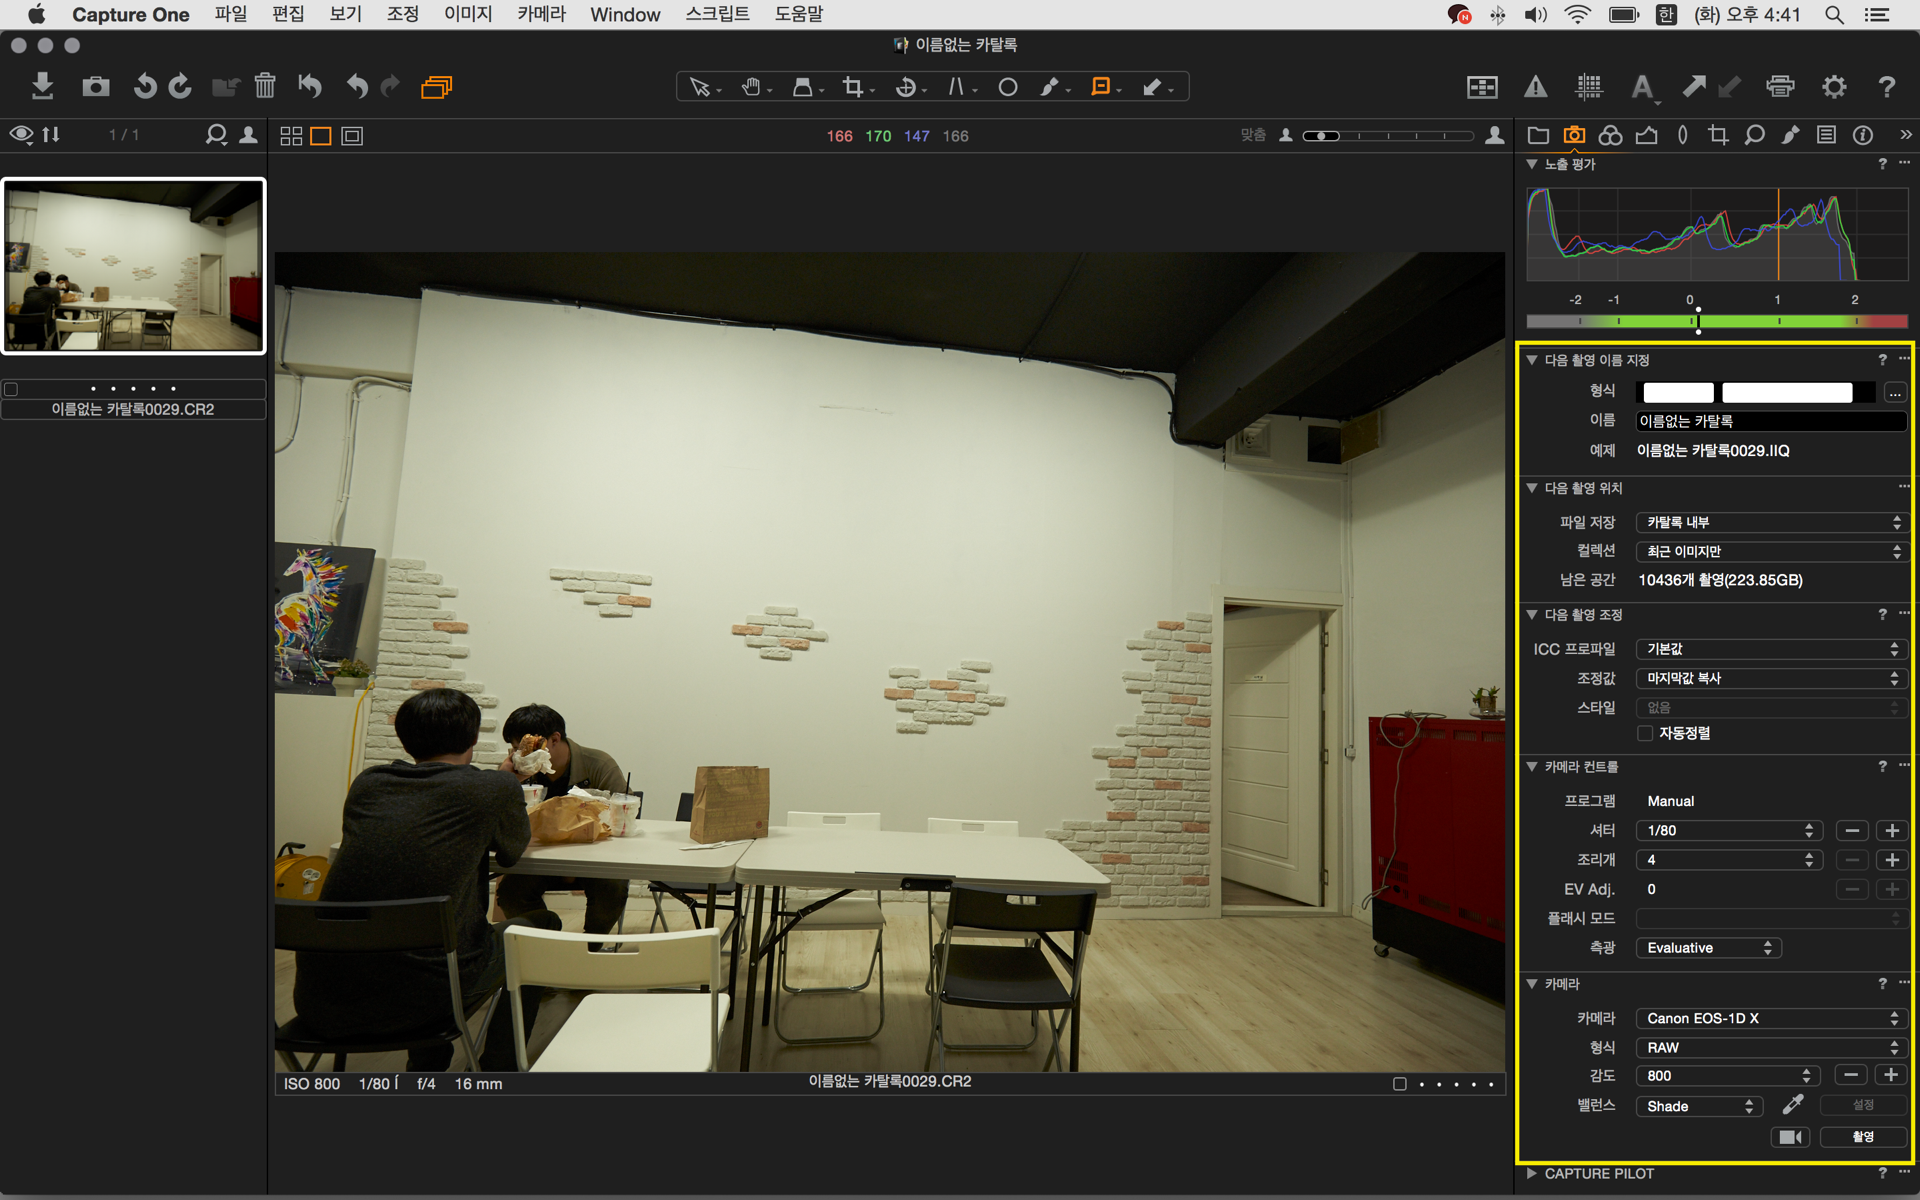Click the camera capture icon in toolbar
This screenshot has height=1200, width=1920.
96,86
